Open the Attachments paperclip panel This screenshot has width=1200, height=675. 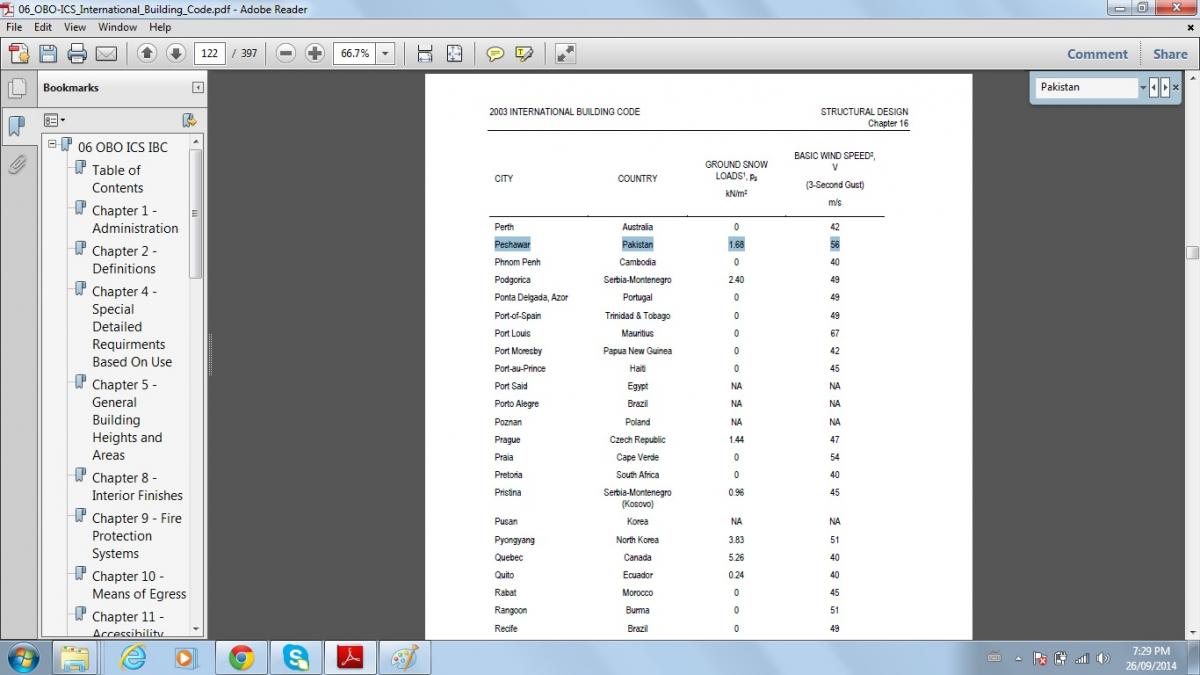(x=17, y=164)
